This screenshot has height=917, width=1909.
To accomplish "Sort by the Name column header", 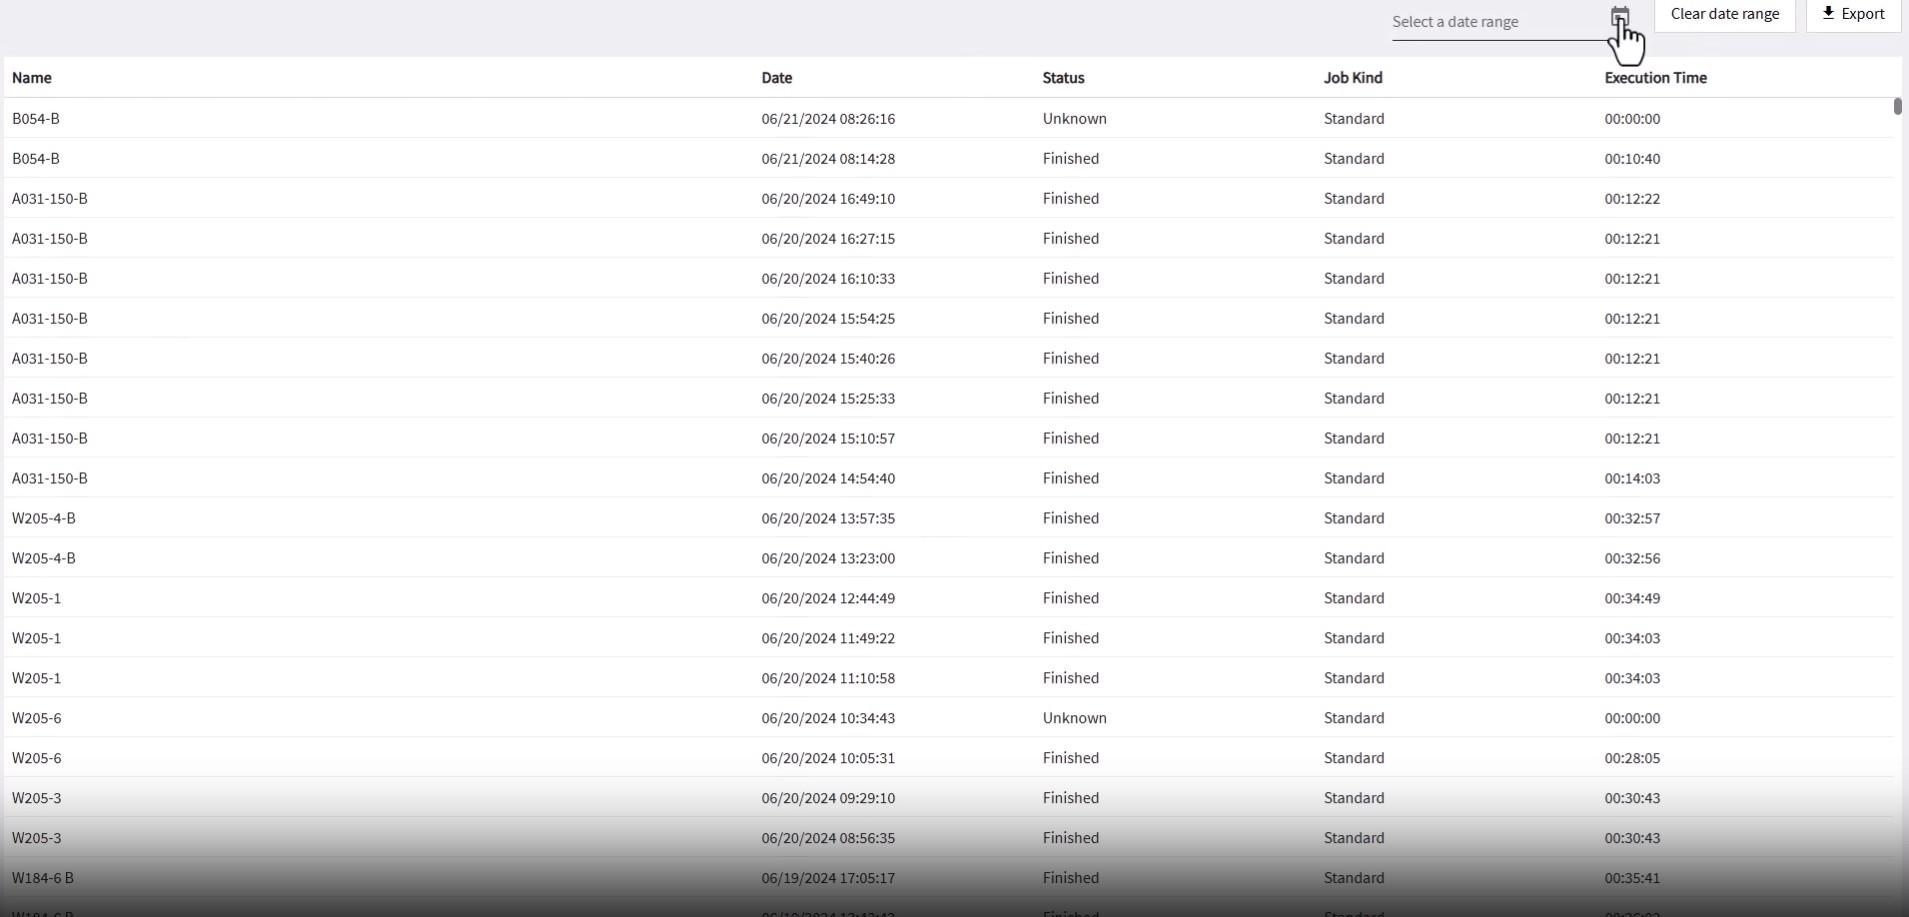I will coord(32,78).
